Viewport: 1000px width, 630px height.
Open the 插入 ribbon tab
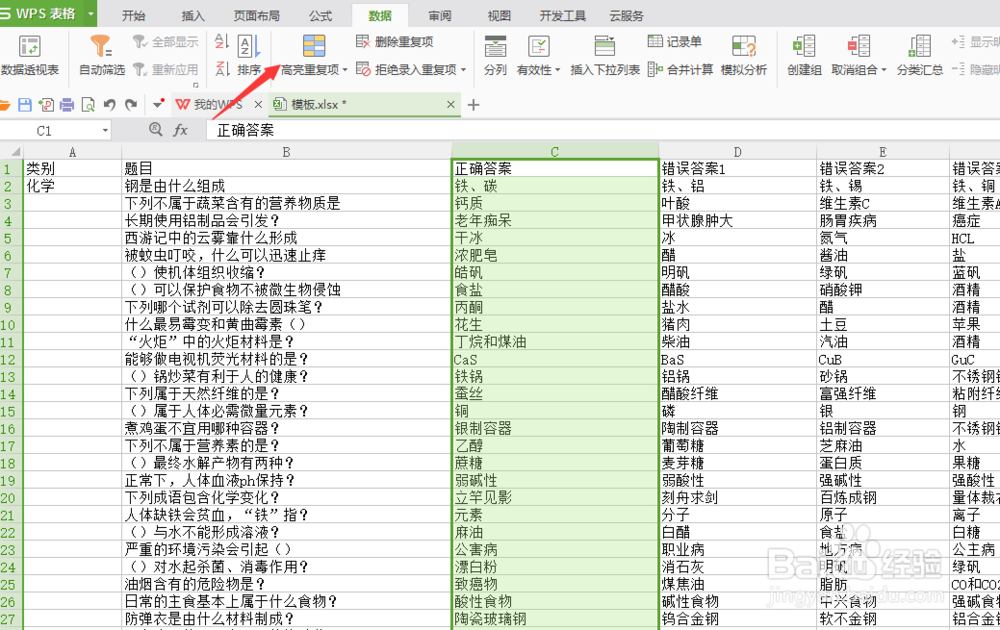click(x=192, y=14)
